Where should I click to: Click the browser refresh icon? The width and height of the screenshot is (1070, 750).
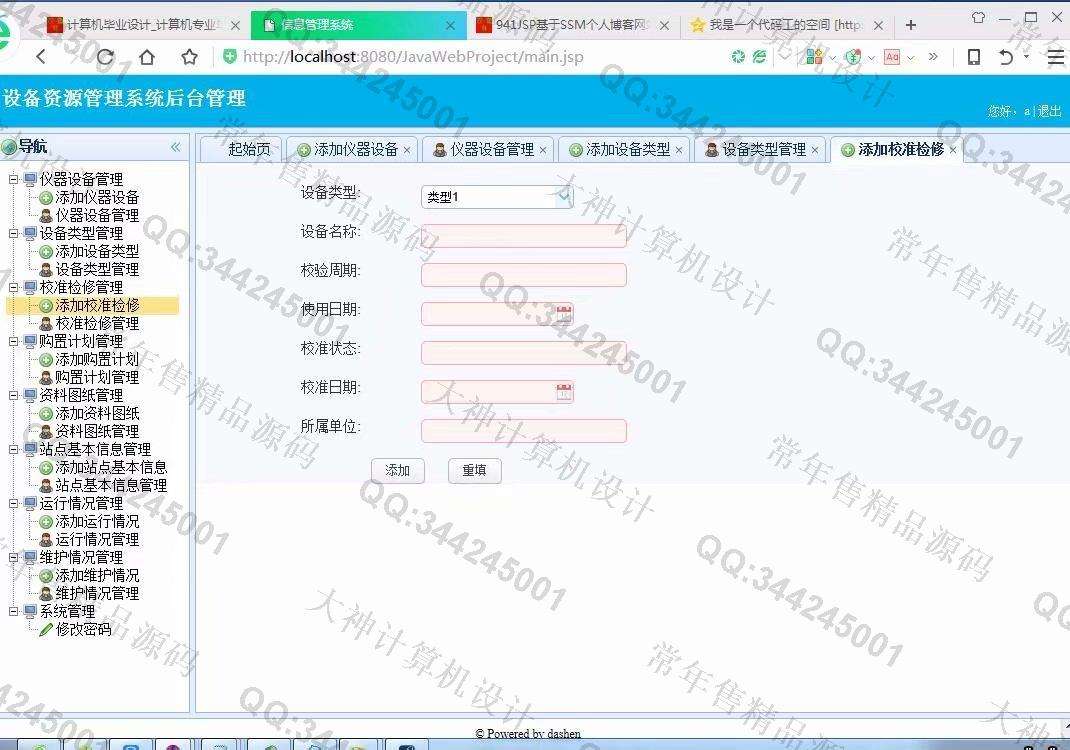(x=103, y=57)
